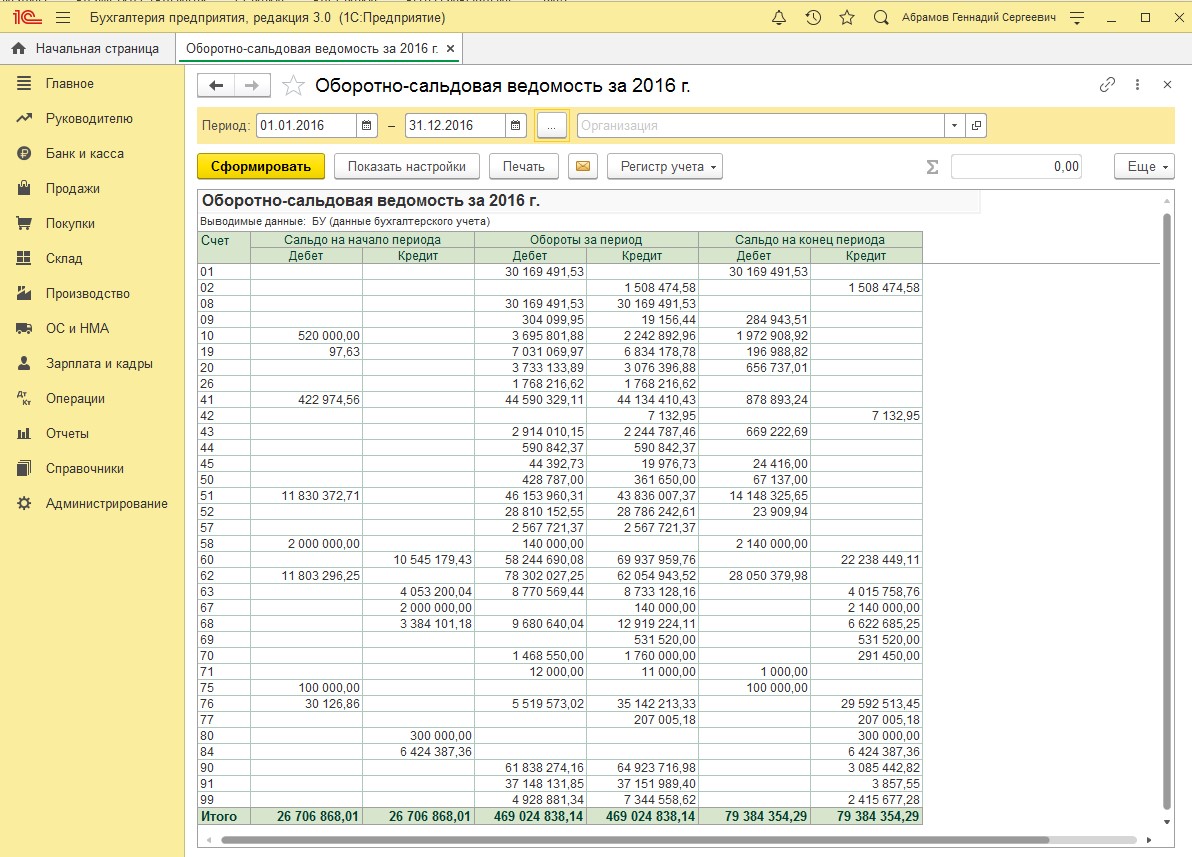Screen dimensions: 1192x857
Task: Click the notifications bell icon
Action: pyautogui.click(x=780, y=18)
